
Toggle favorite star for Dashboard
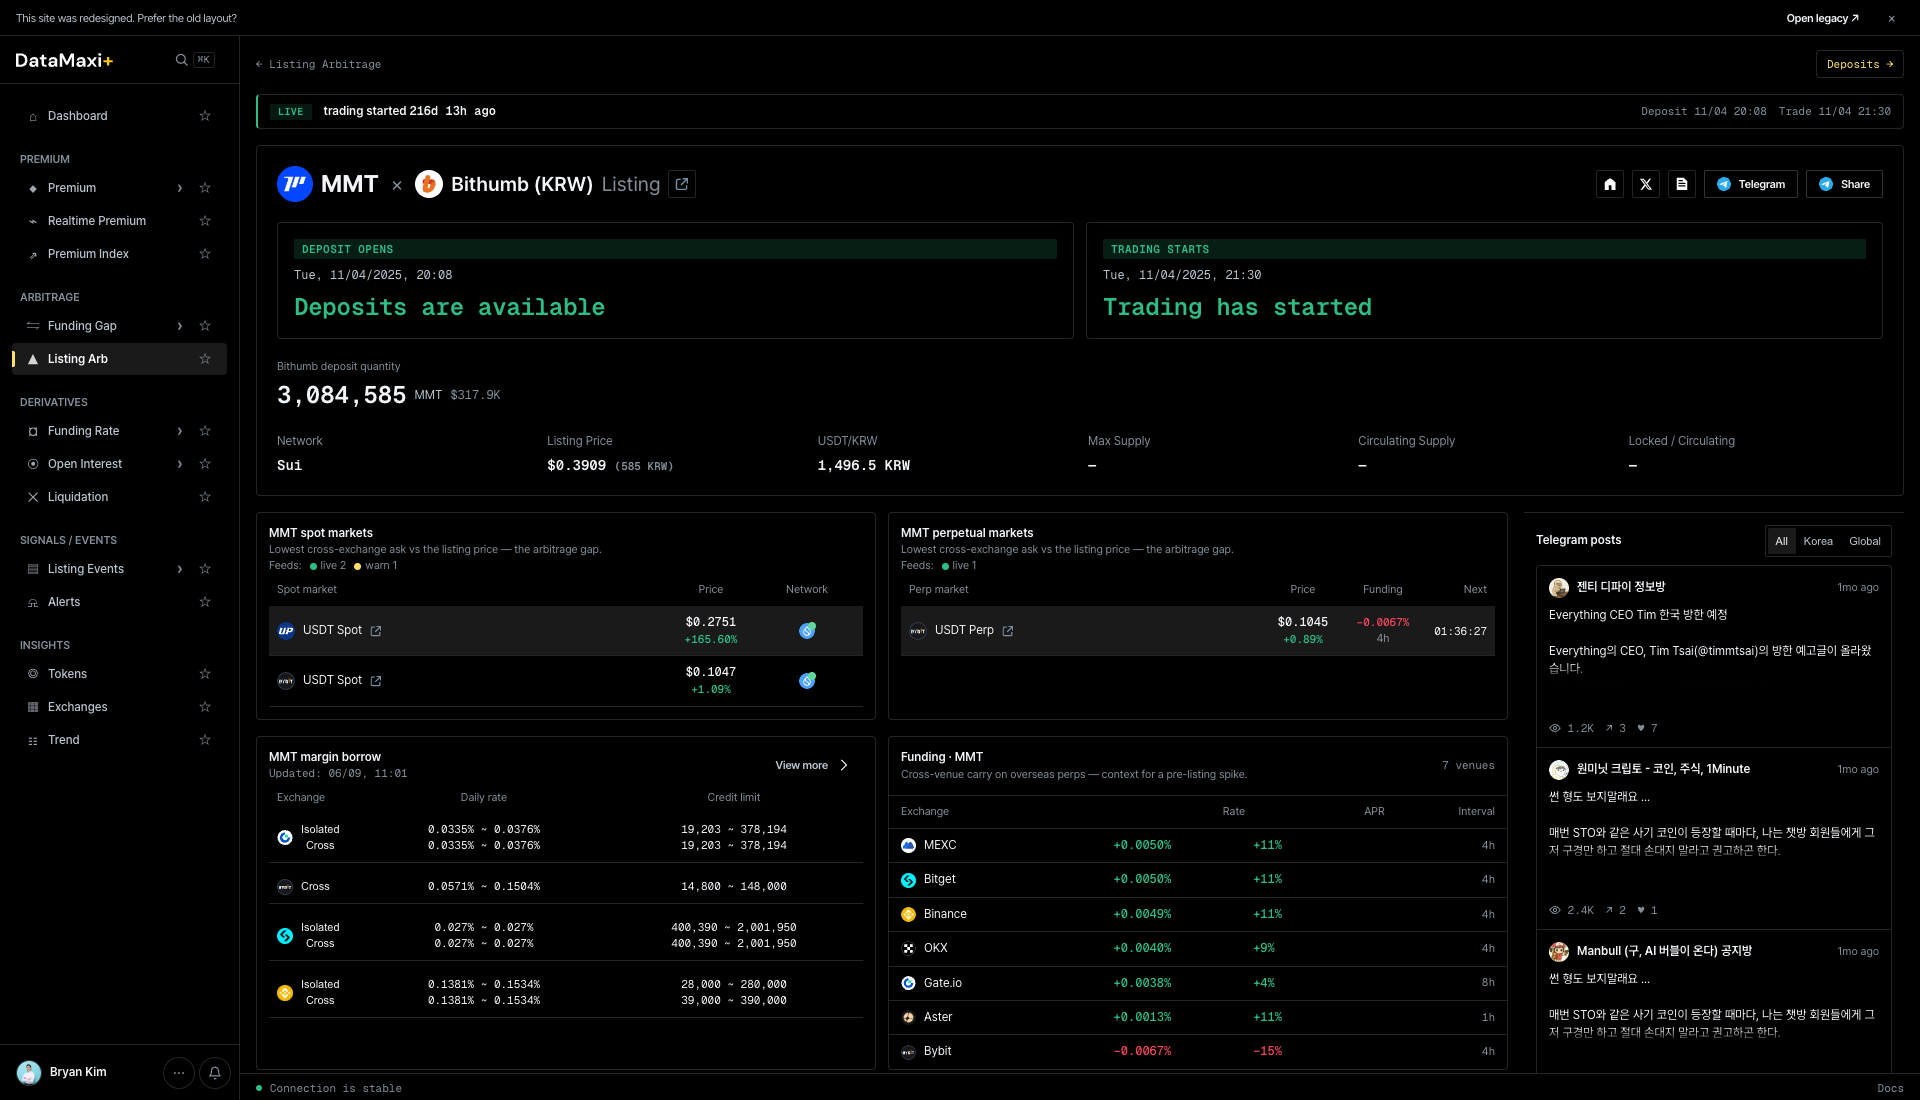click(205, 116)
